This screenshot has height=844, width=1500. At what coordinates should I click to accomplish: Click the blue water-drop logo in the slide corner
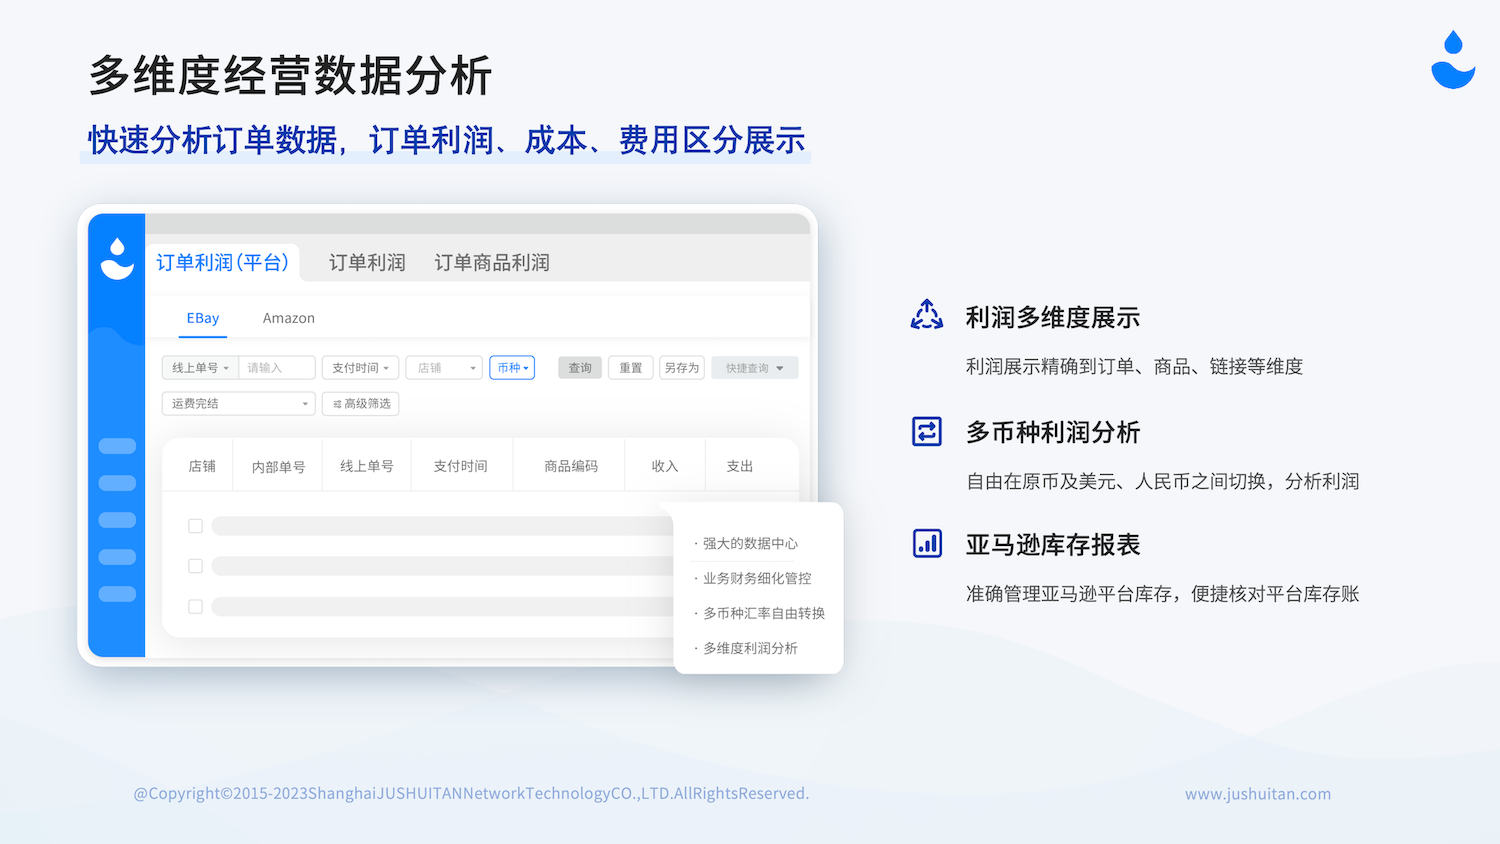(1453, 60)
